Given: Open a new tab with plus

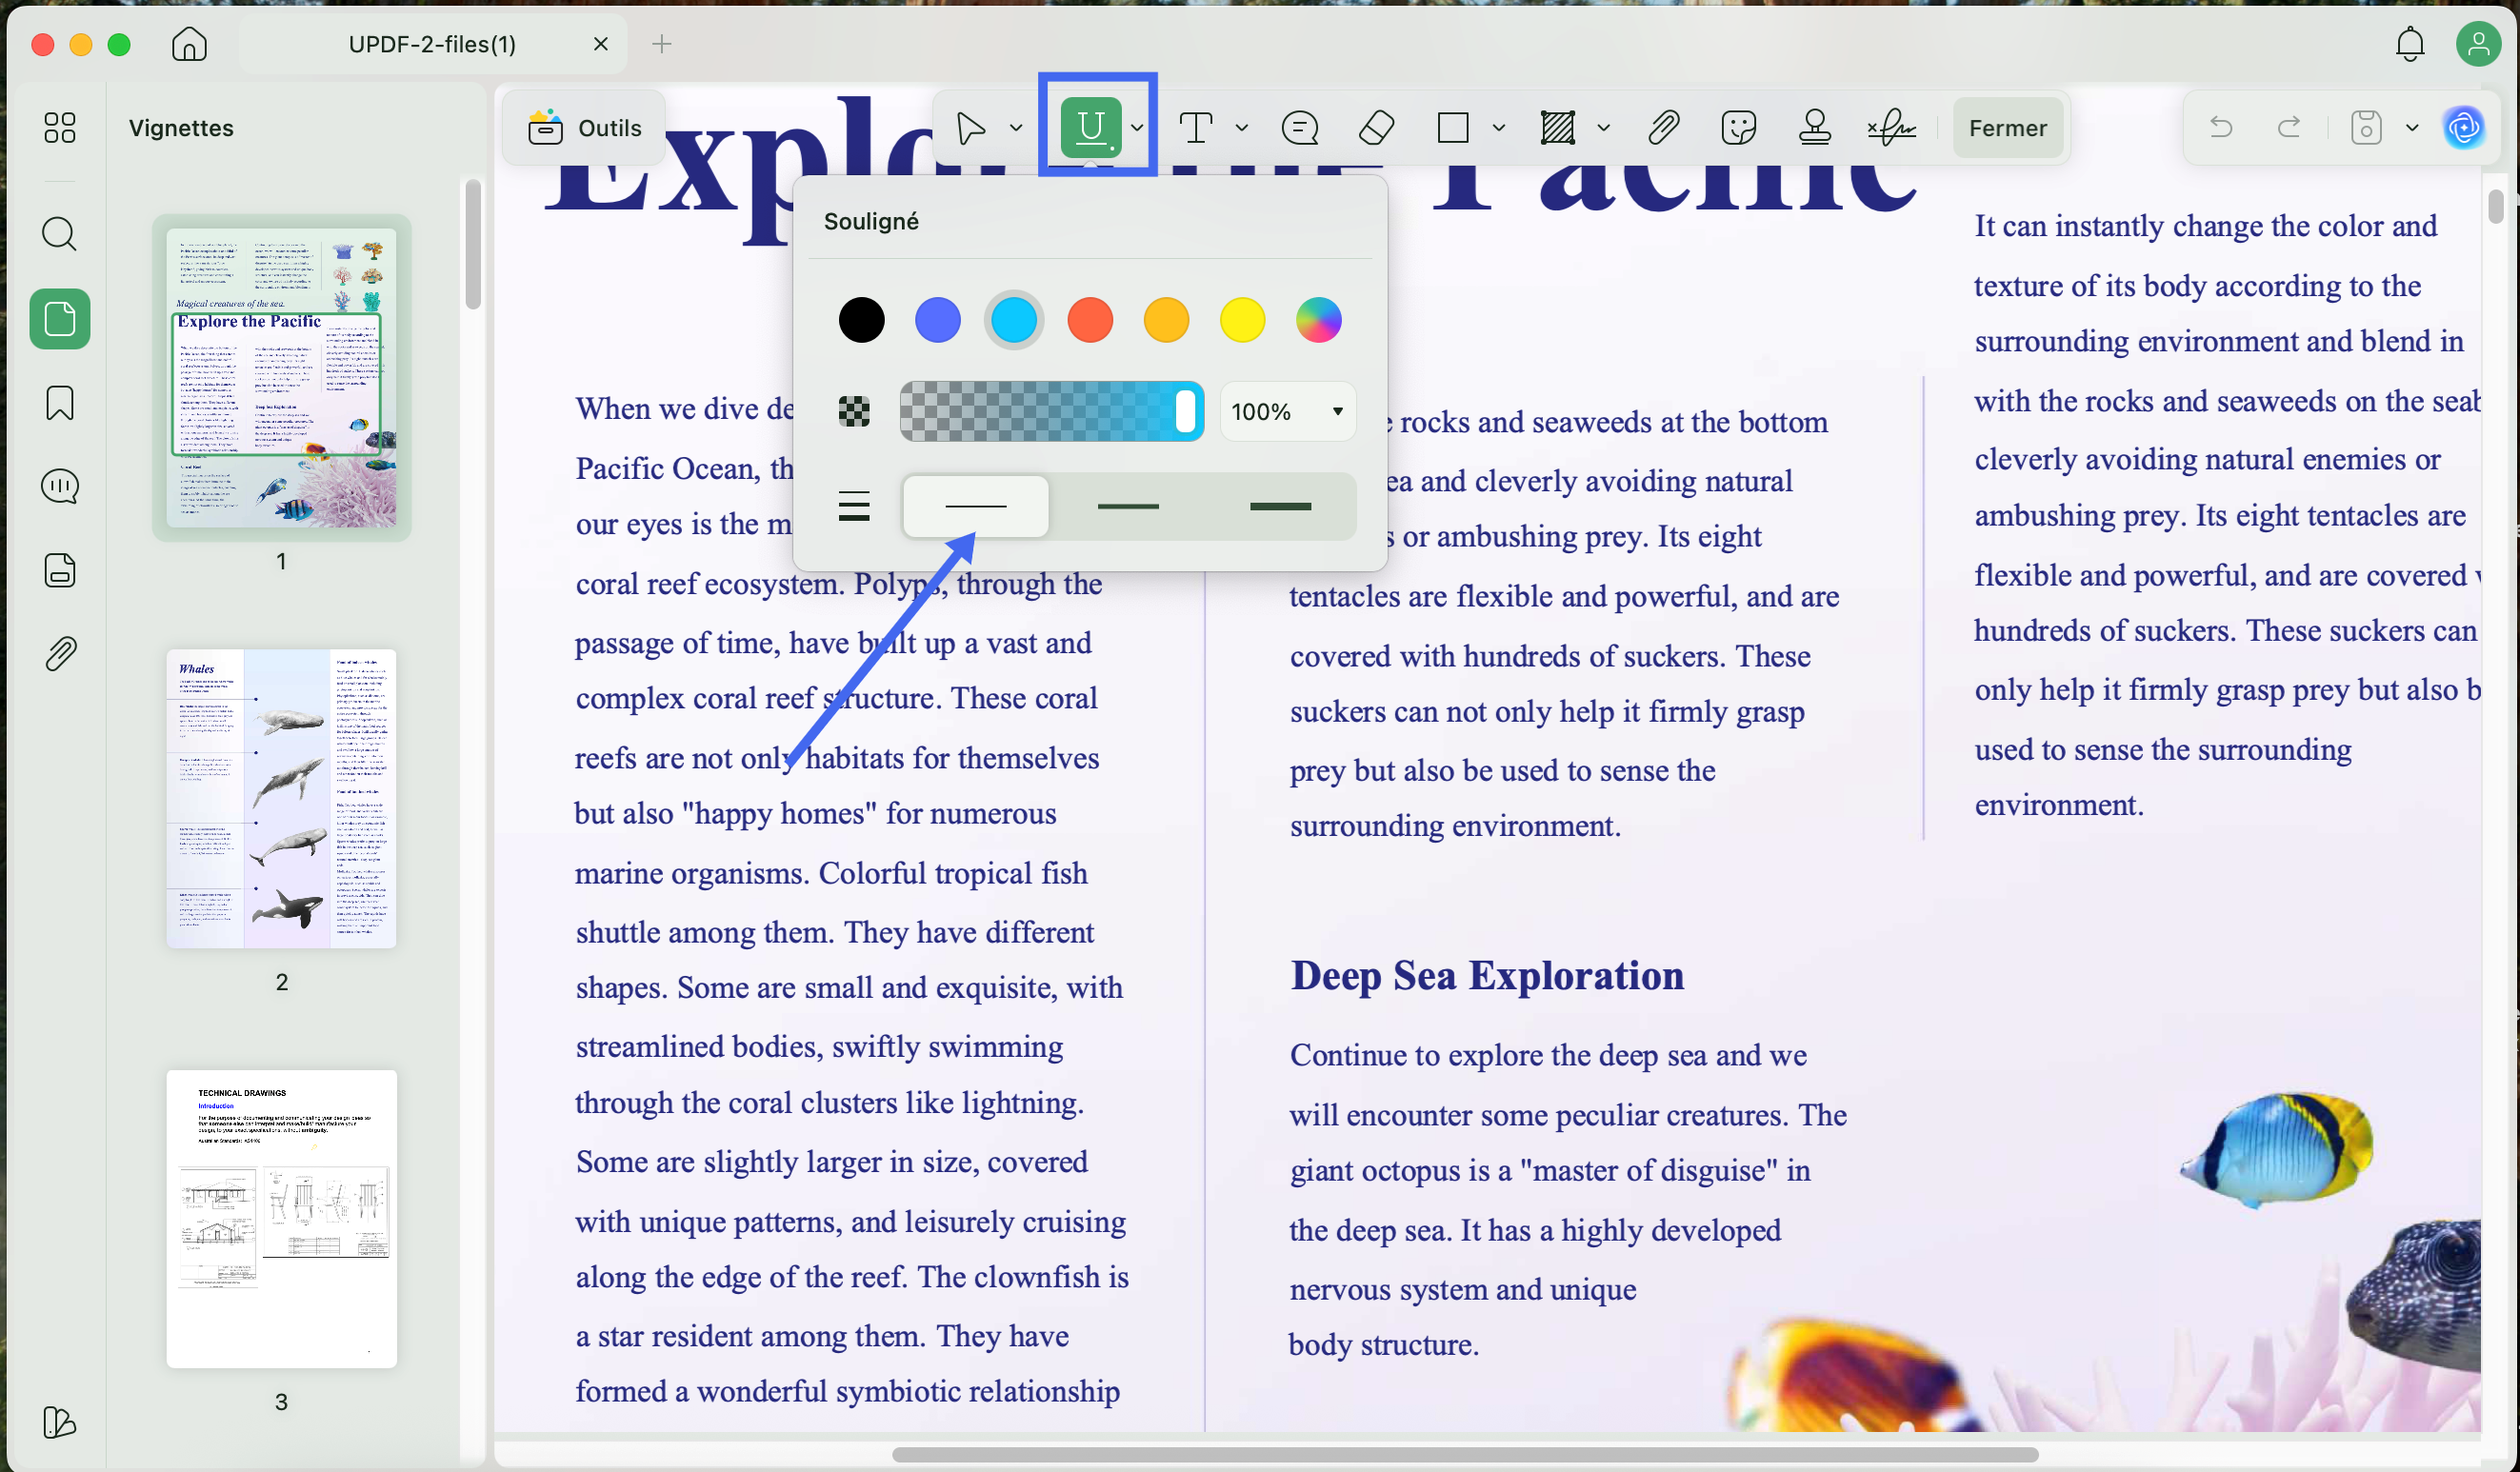Looking at the screenshot, I should coord(661,44).
